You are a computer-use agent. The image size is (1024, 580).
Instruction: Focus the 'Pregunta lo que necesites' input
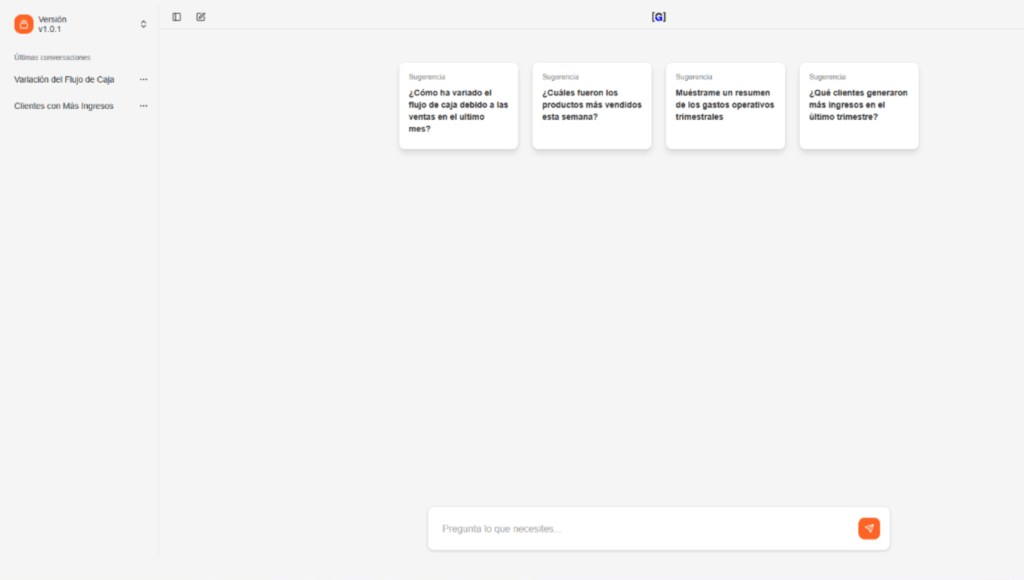pyautogui.click(x=640, y=528)
